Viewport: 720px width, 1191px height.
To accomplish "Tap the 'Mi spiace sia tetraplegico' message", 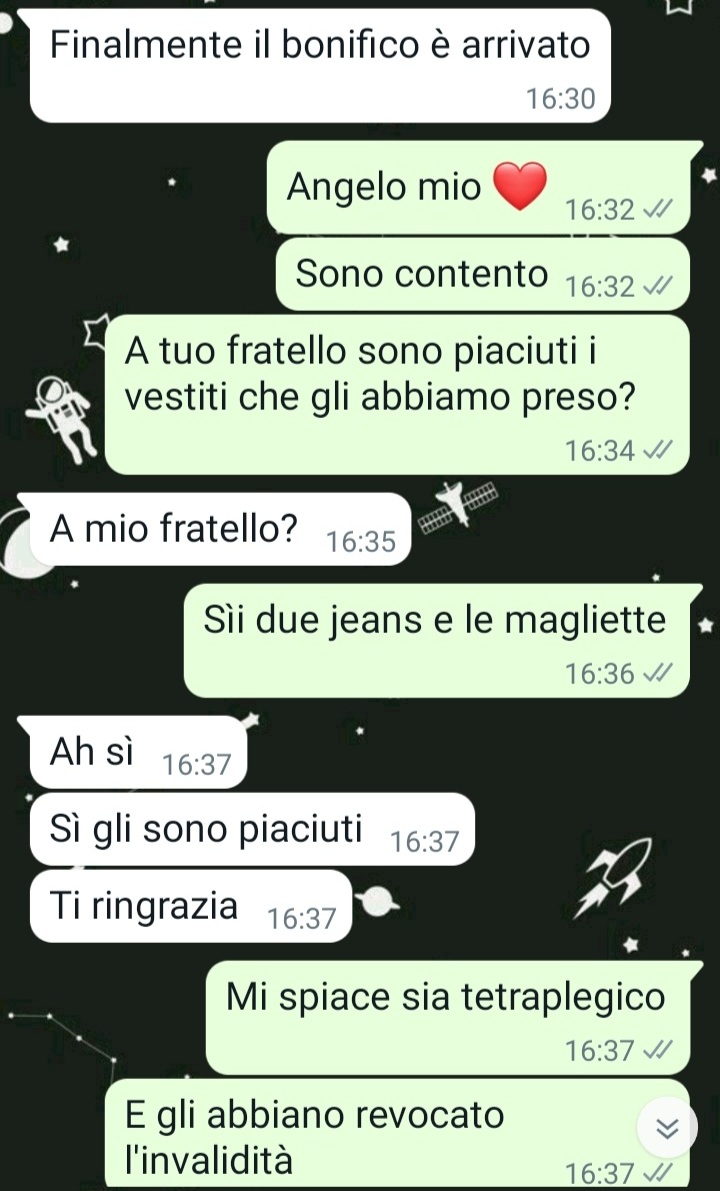I will (447, 1018).
